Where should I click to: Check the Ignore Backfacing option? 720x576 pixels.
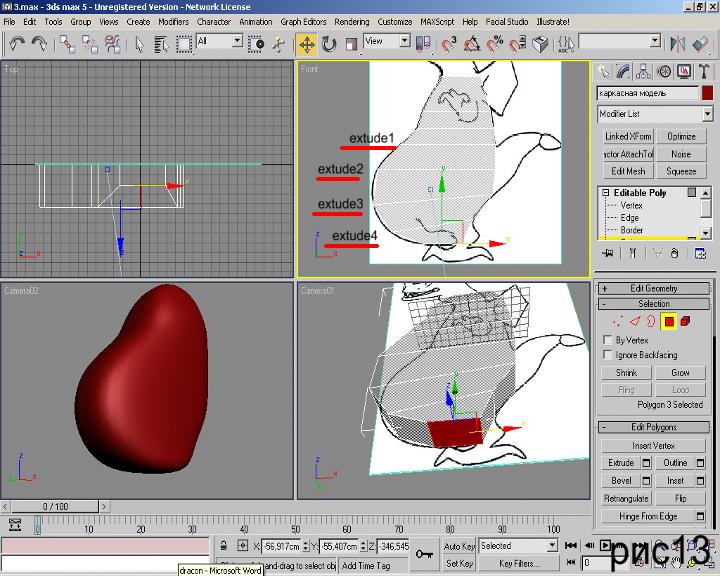pos(609,355)
